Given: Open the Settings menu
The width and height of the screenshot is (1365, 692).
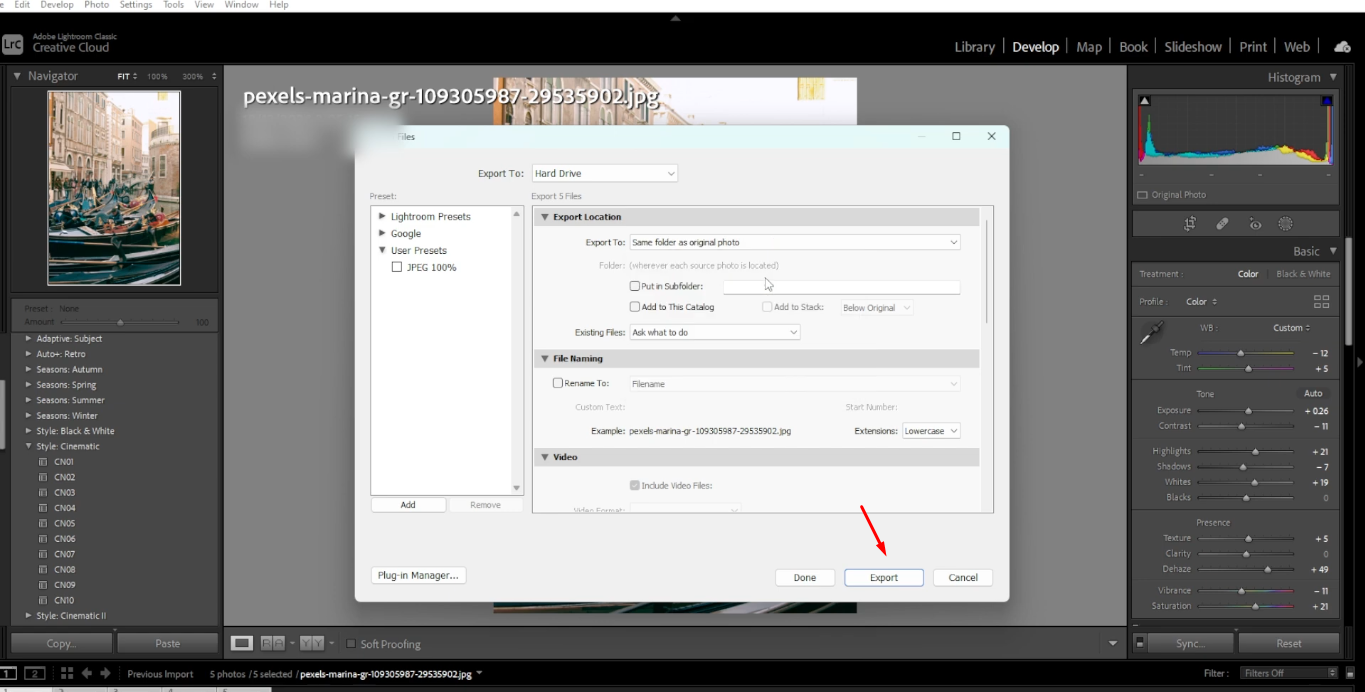Looking at the screenshot, I should [x=135, y=4].
